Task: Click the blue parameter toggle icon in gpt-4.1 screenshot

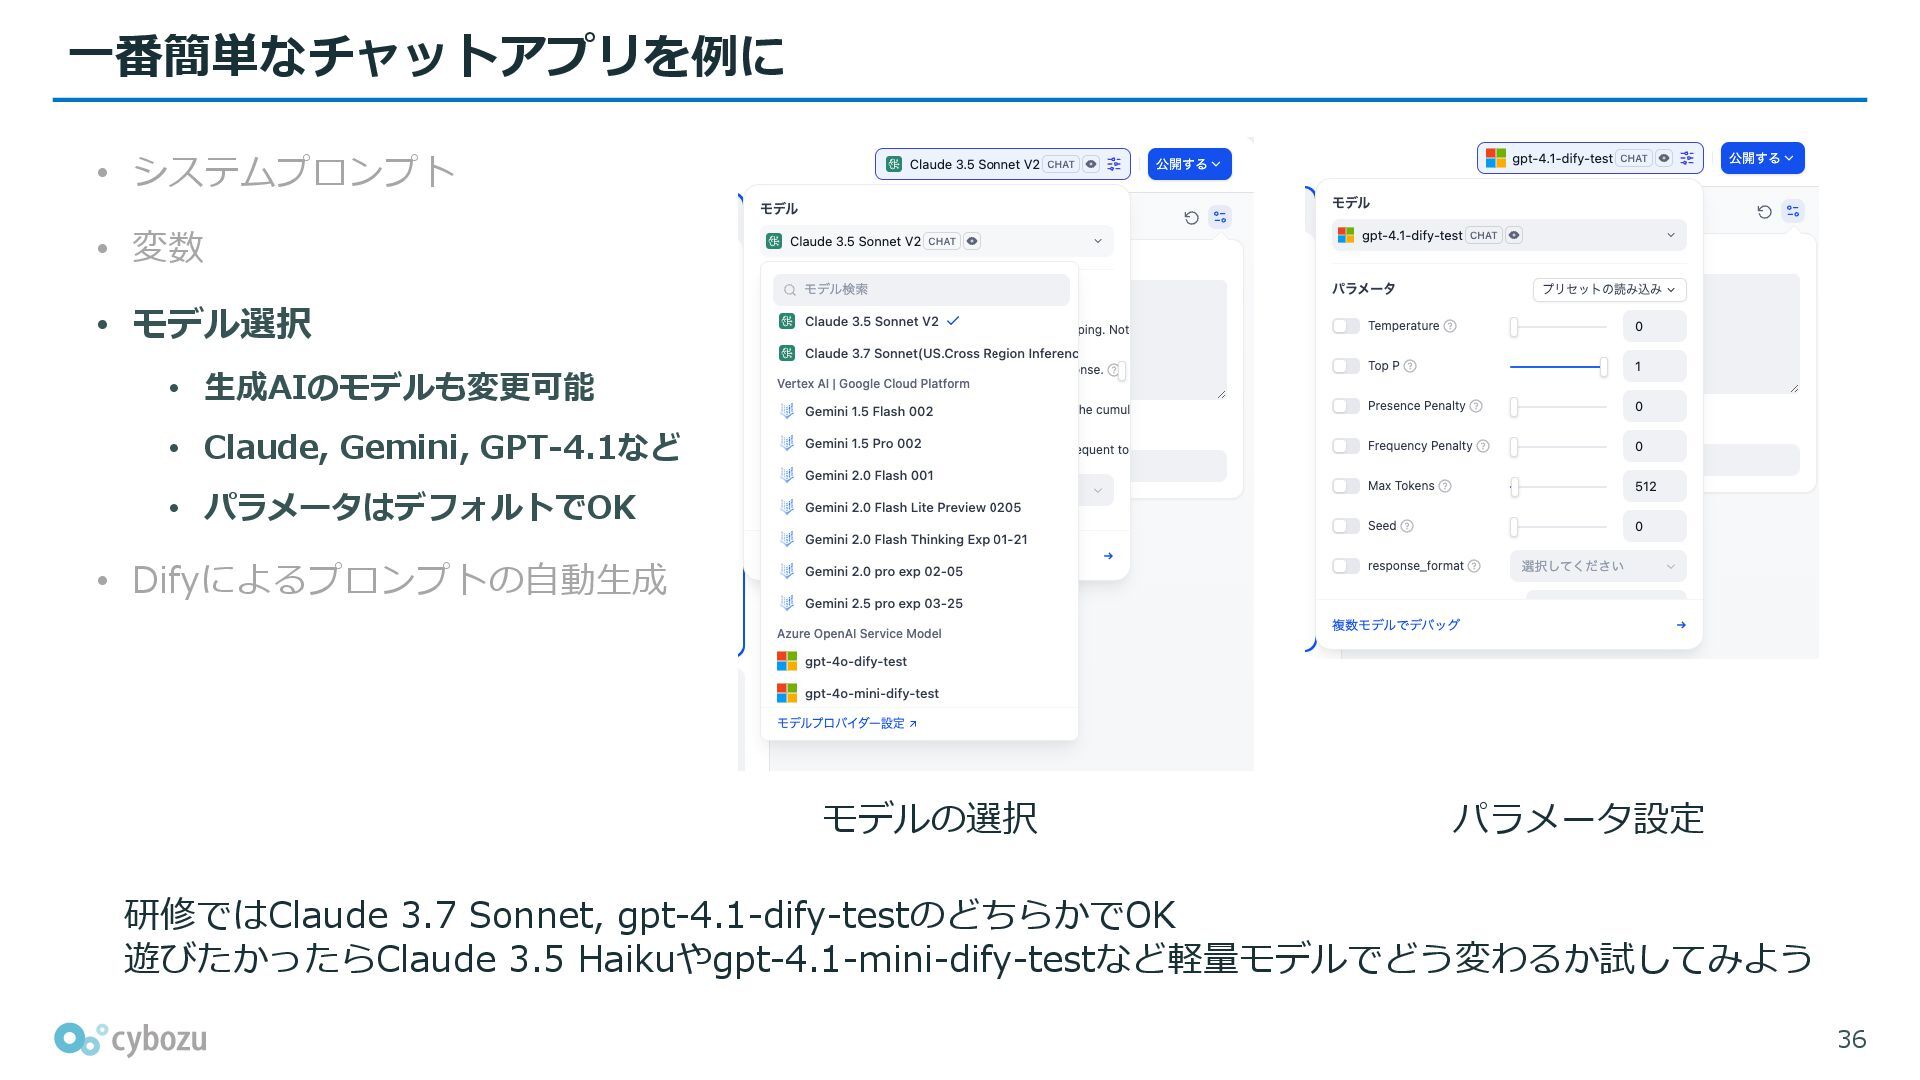Action: pyautogui.click(x=1793, y=211)
